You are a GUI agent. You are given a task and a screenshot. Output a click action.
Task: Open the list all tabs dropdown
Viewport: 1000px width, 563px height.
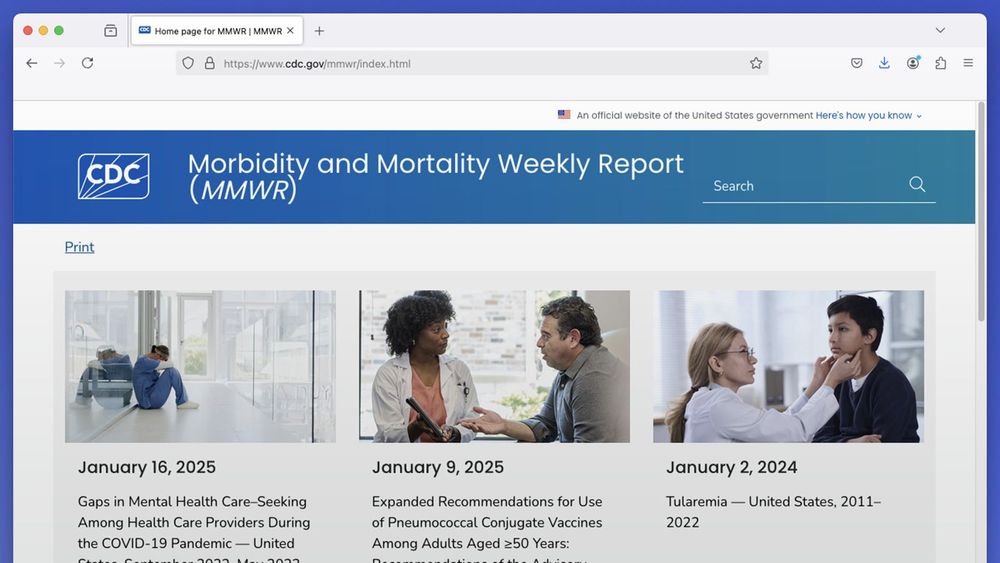[940, 30]
